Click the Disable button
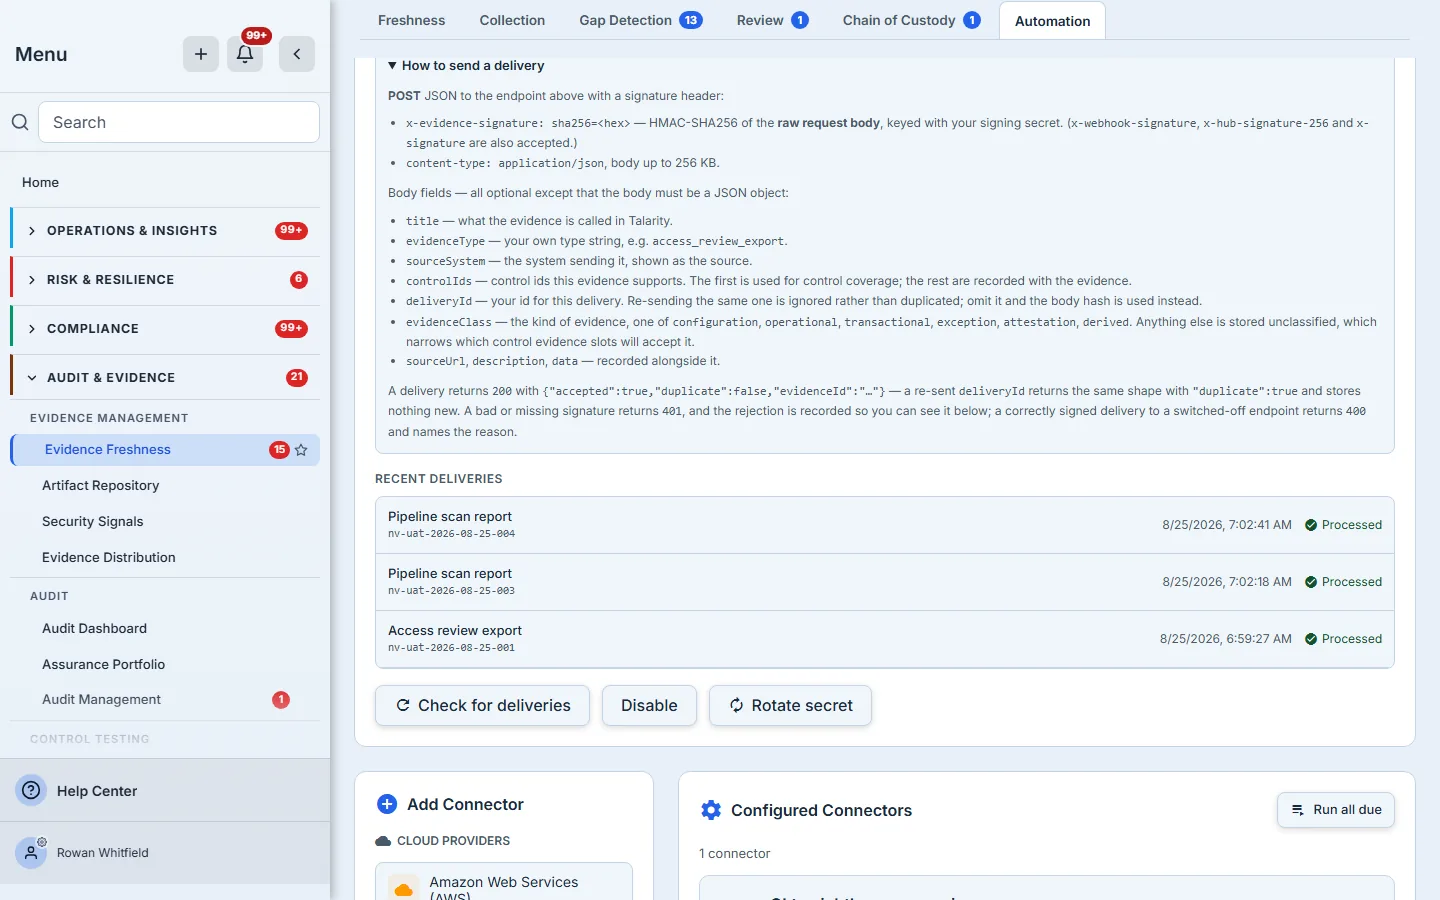 [x=649, y=705]
